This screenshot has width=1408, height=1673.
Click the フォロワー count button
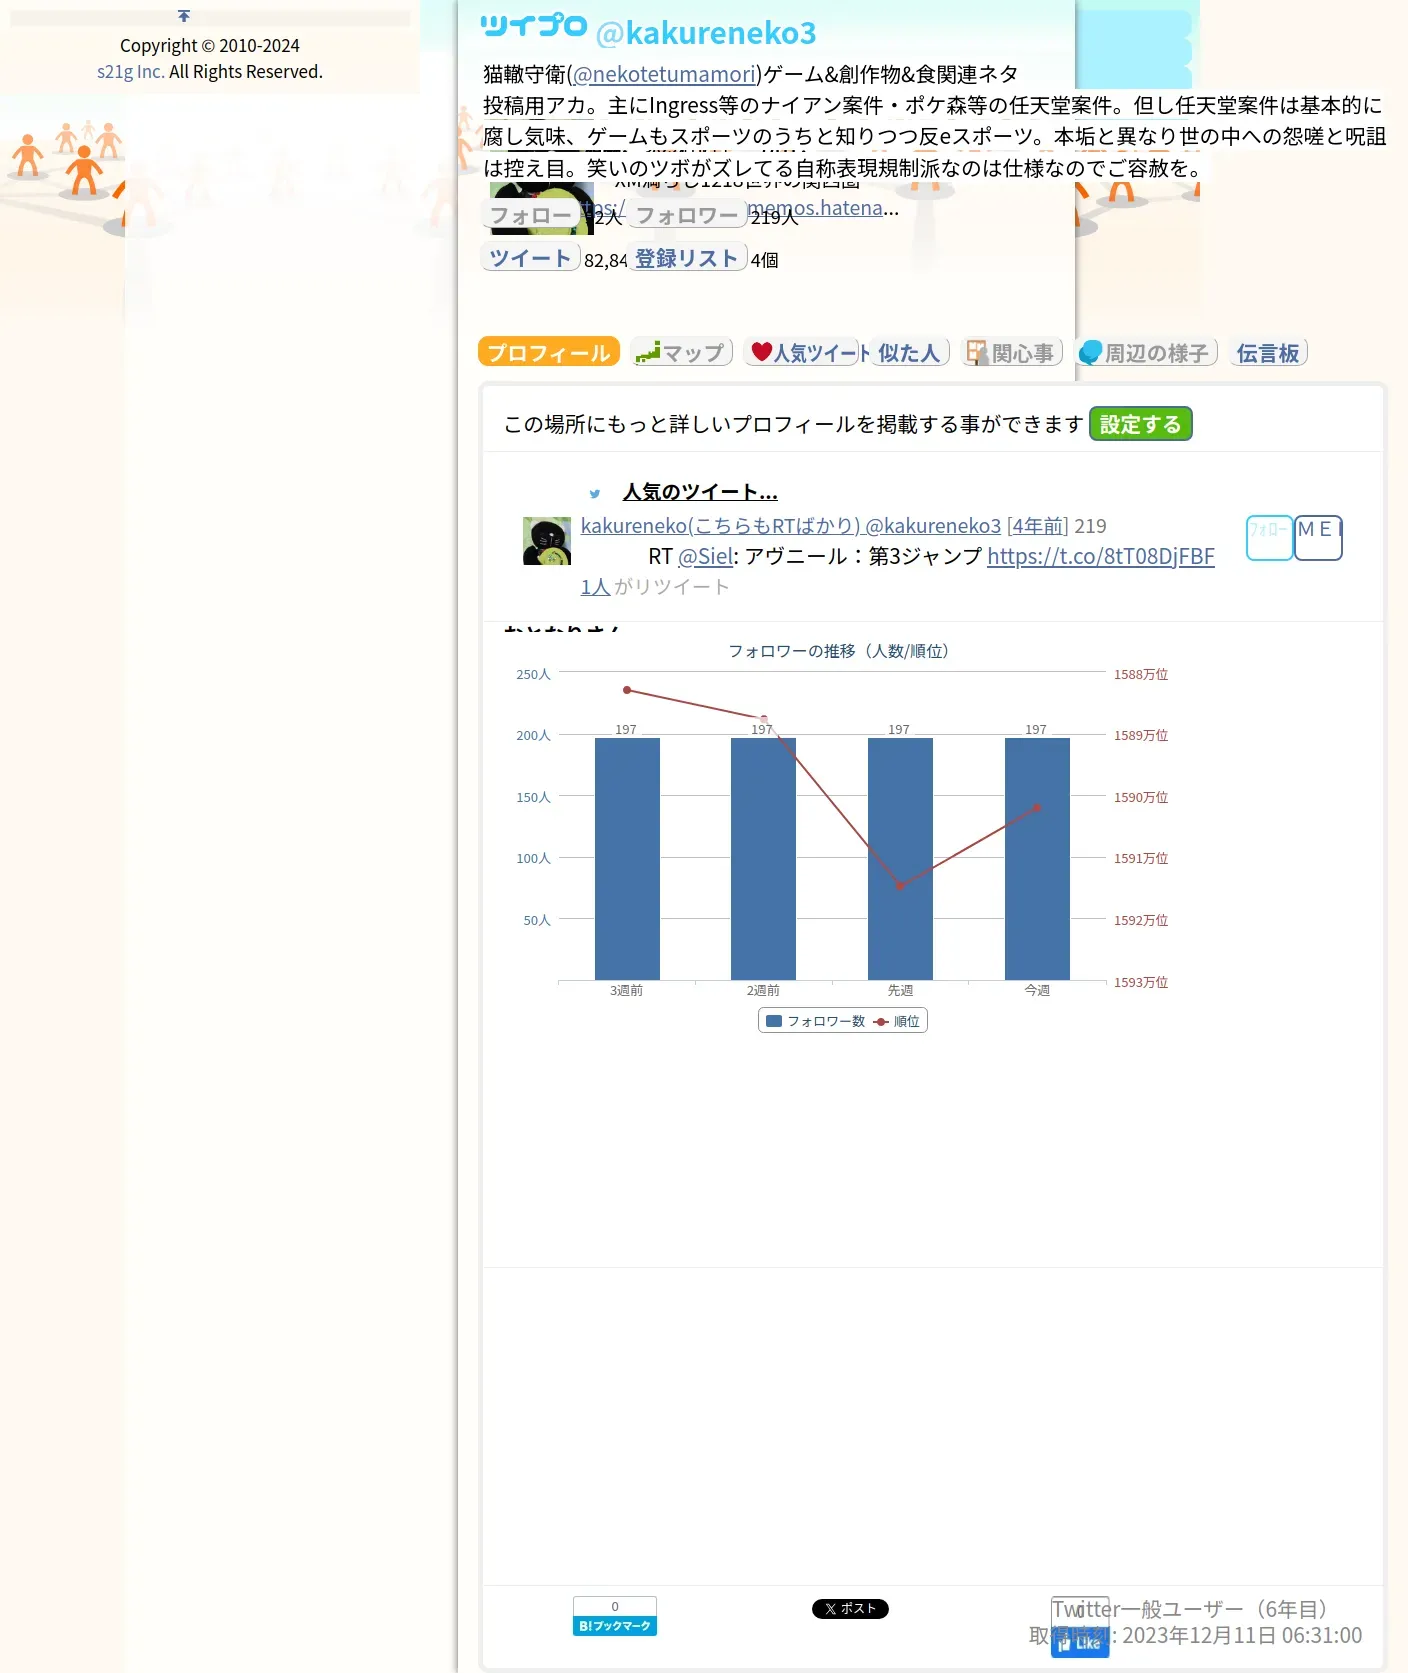687,214
